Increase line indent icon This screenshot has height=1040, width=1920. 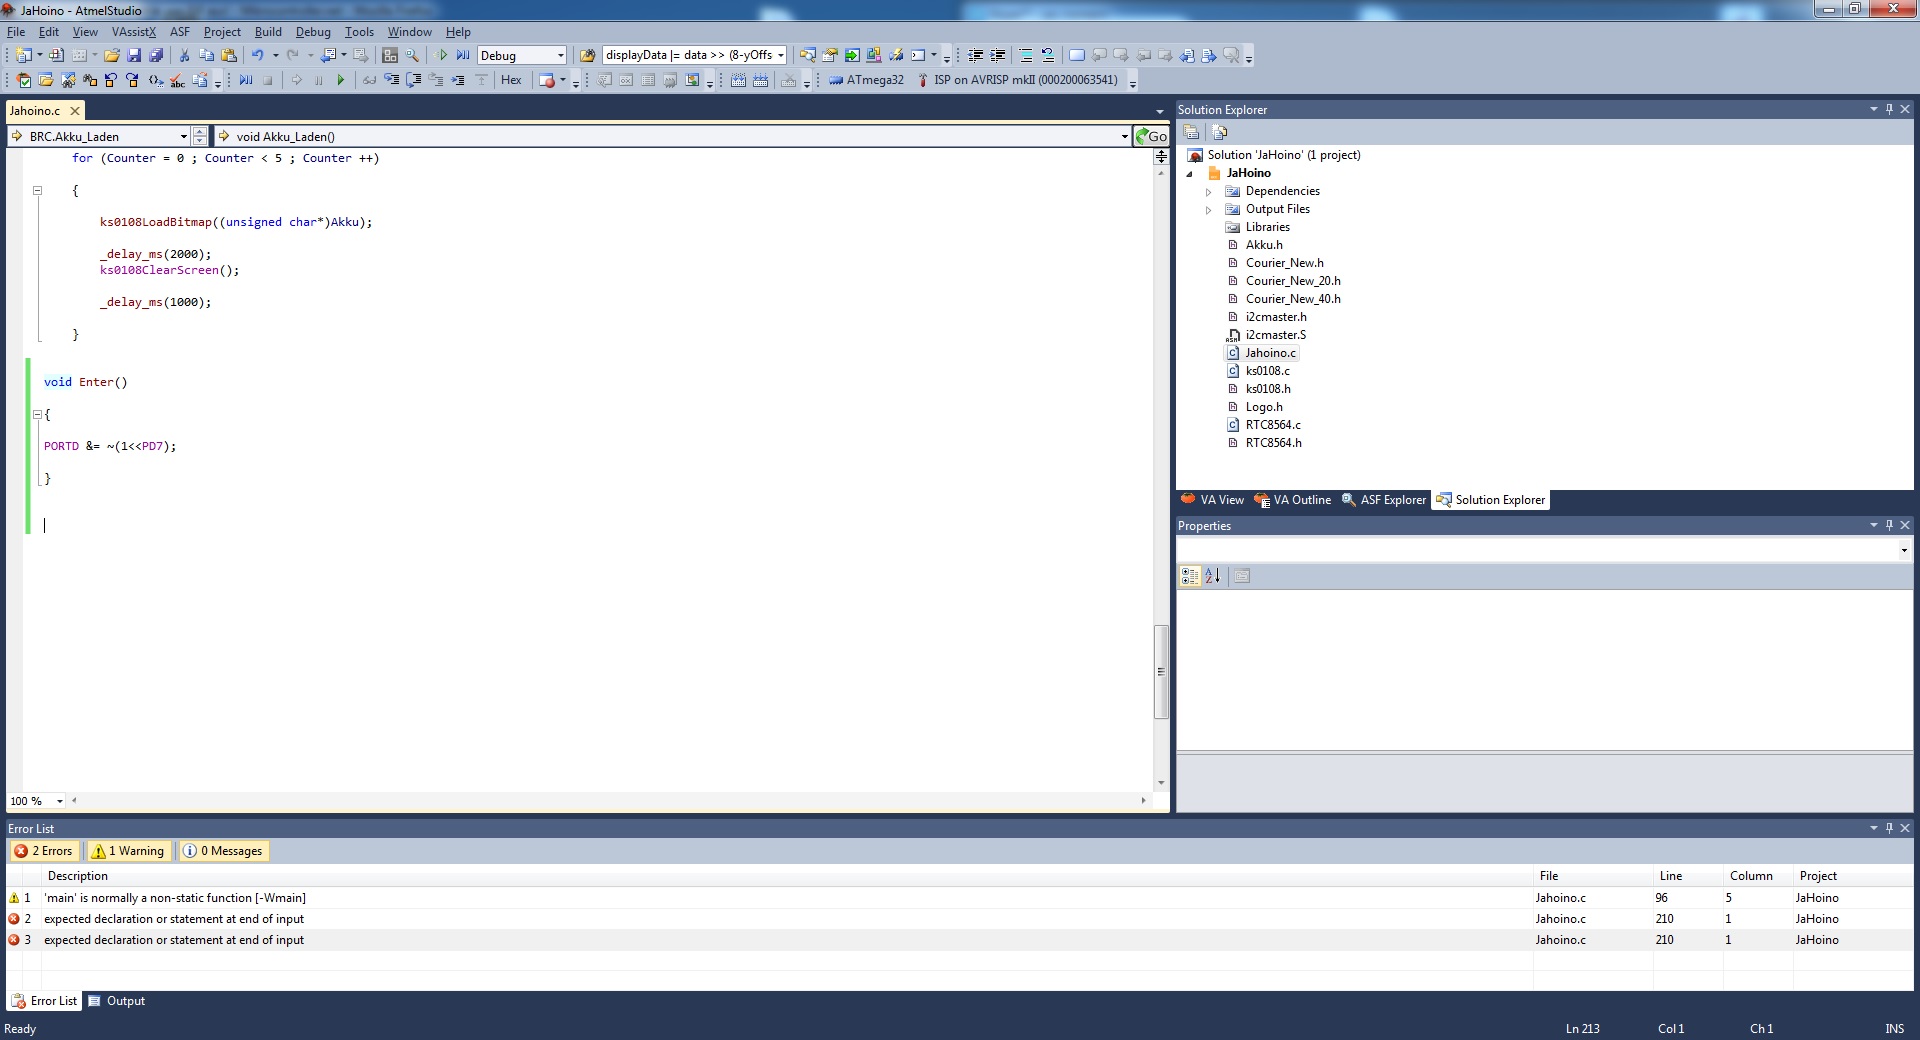998,56
